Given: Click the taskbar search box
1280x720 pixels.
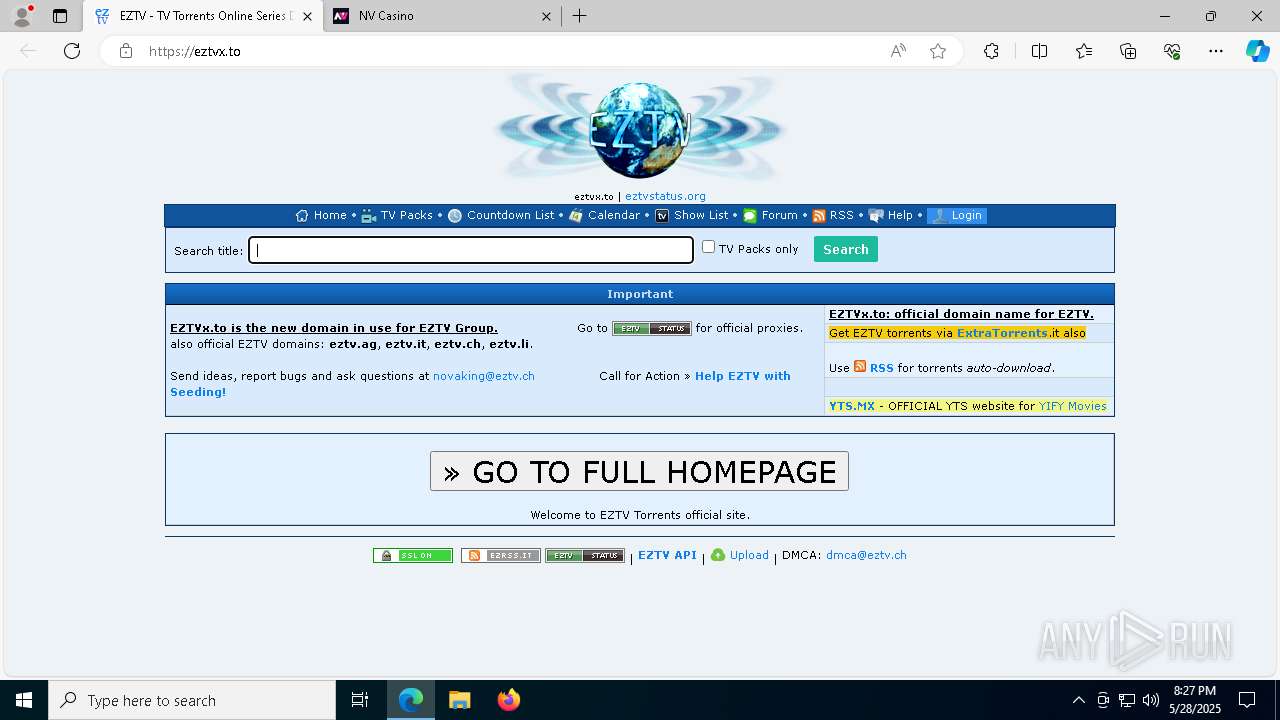Looking at the screenshot, I should pyautogui.click(x=192, y=700).
